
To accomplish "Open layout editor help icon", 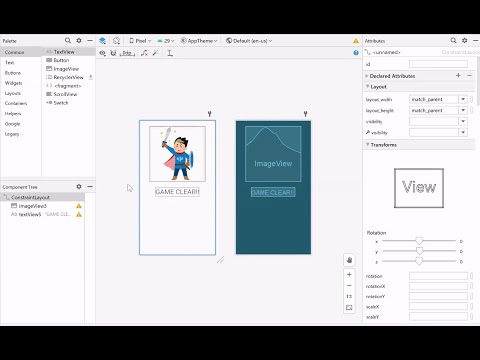I will coord(356,53).
